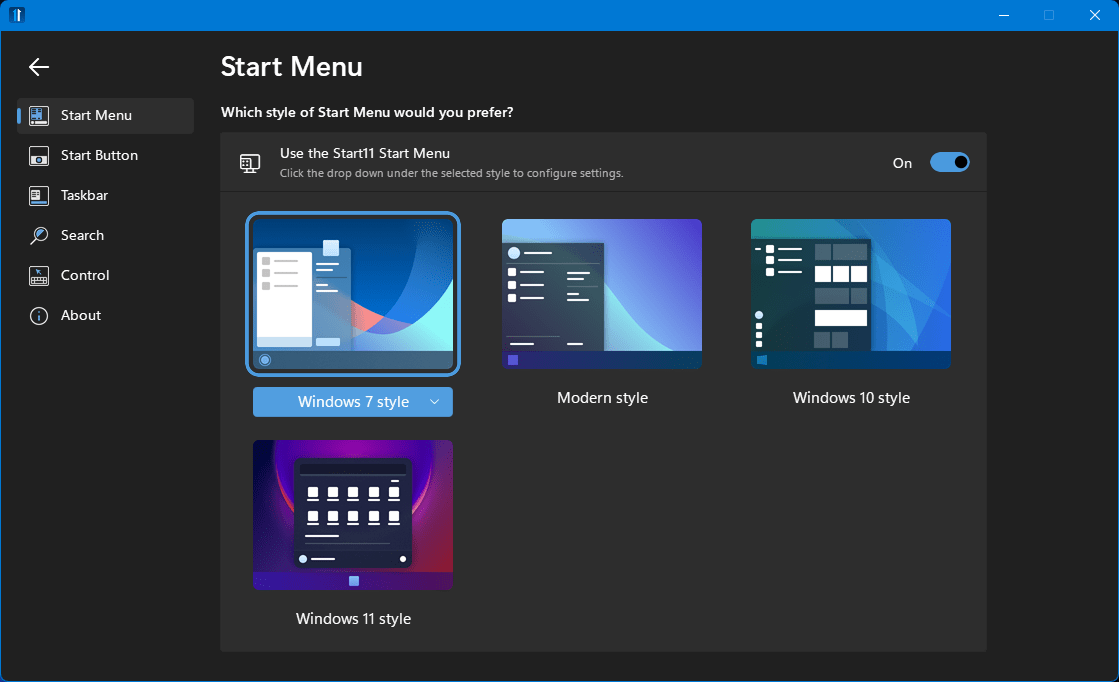Open the Windows 7 style dropdown
The height and width of the screenshot is (682, 1119).
click(353, 402)
